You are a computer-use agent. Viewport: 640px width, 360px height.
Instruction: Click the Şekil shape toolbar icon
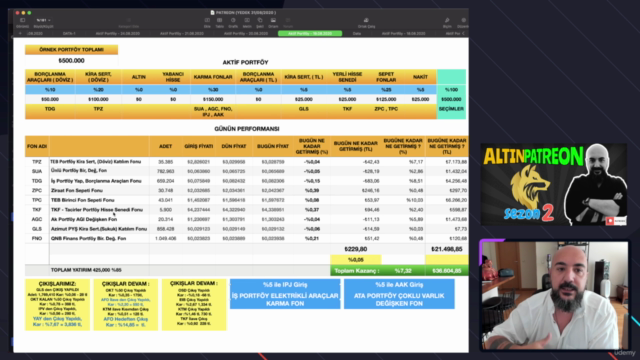tap(260, 20)
